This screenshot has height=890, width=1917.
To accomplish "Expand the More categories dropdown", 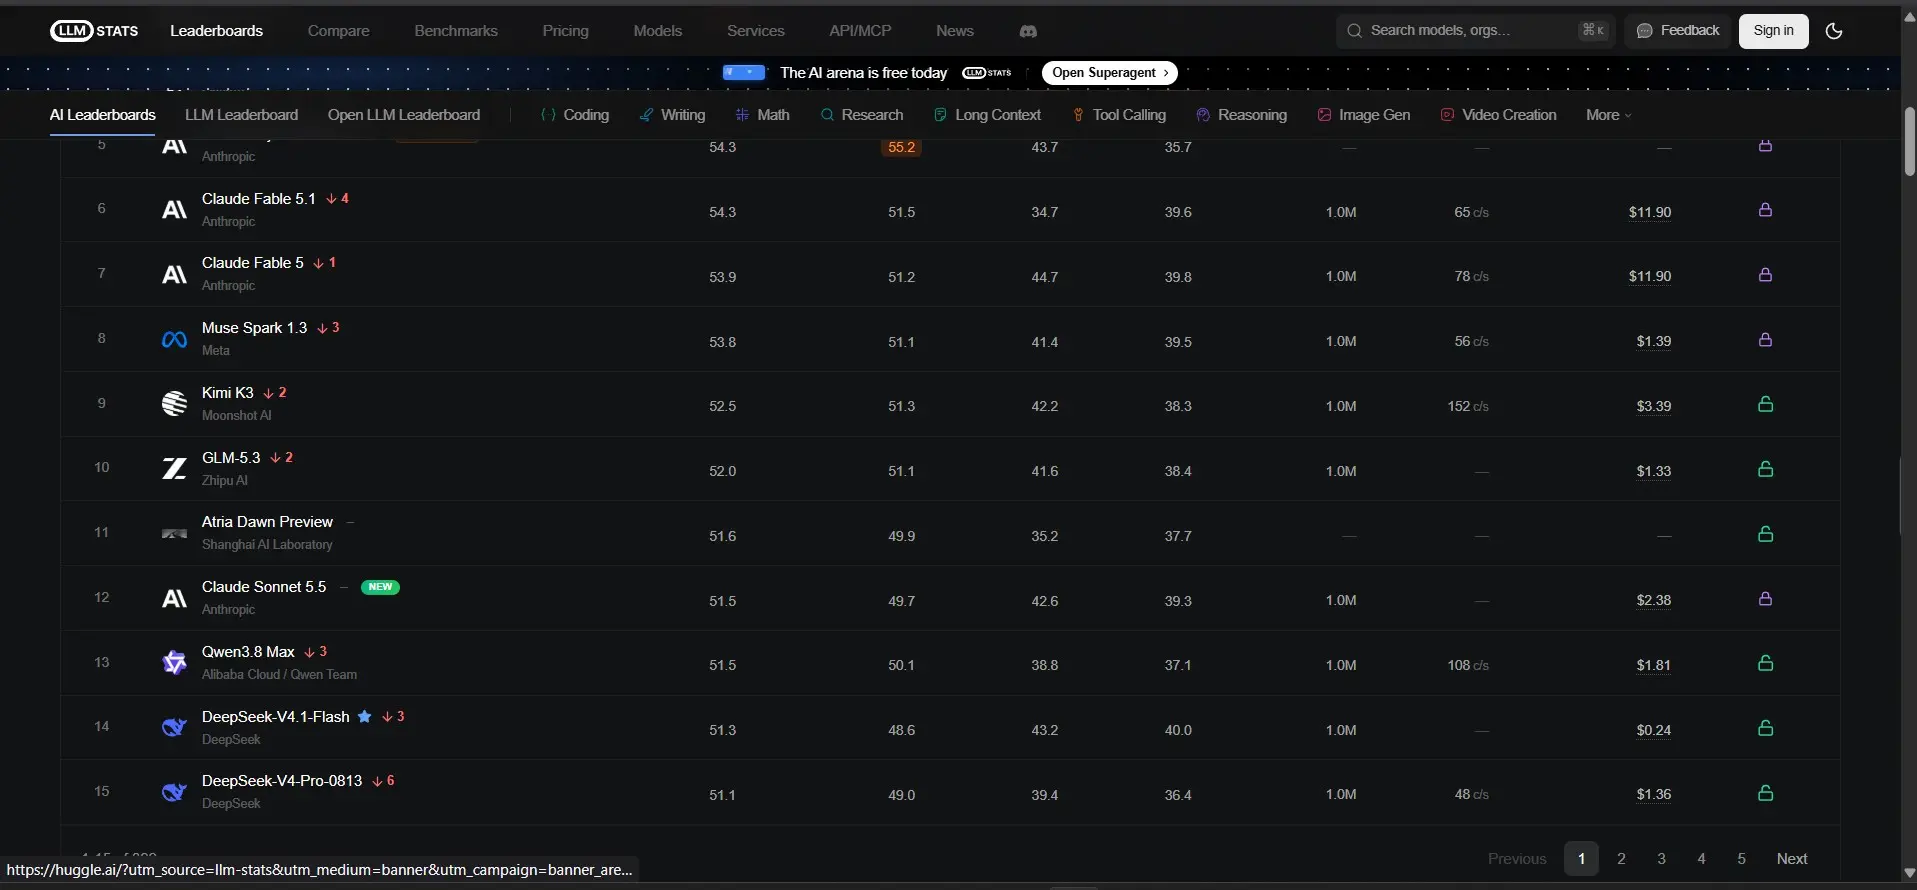I will pyautogui.click(x=1608, y=115).
